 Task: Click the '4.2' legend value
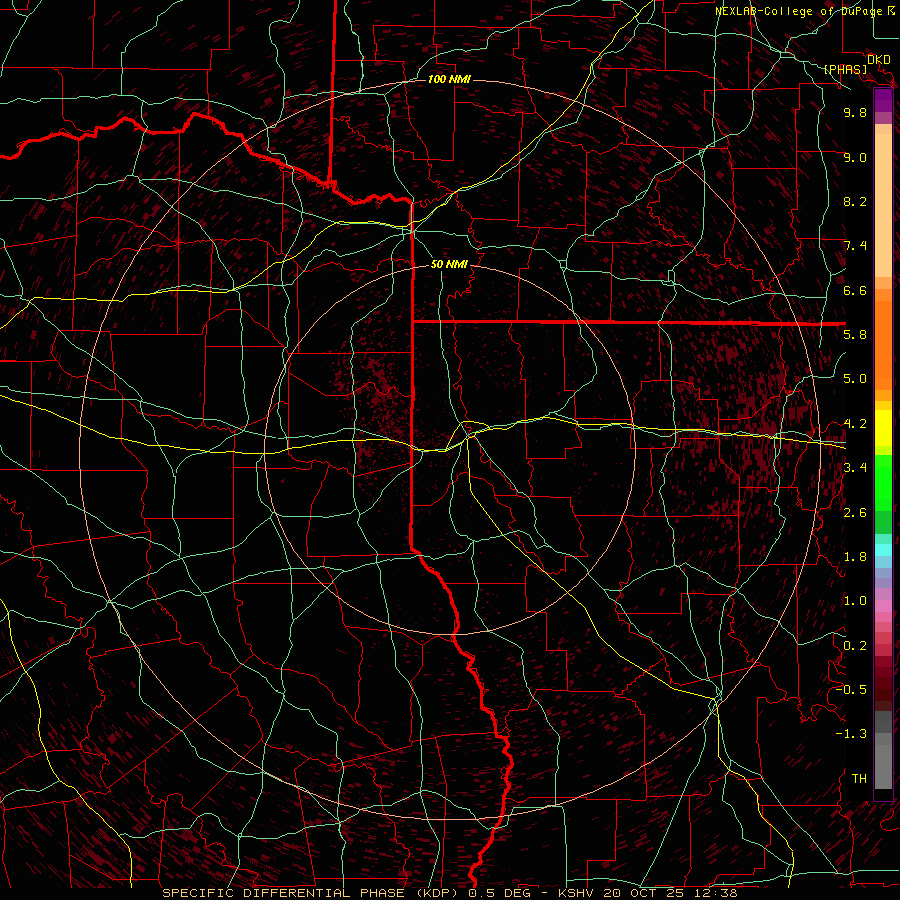point(855,424)
